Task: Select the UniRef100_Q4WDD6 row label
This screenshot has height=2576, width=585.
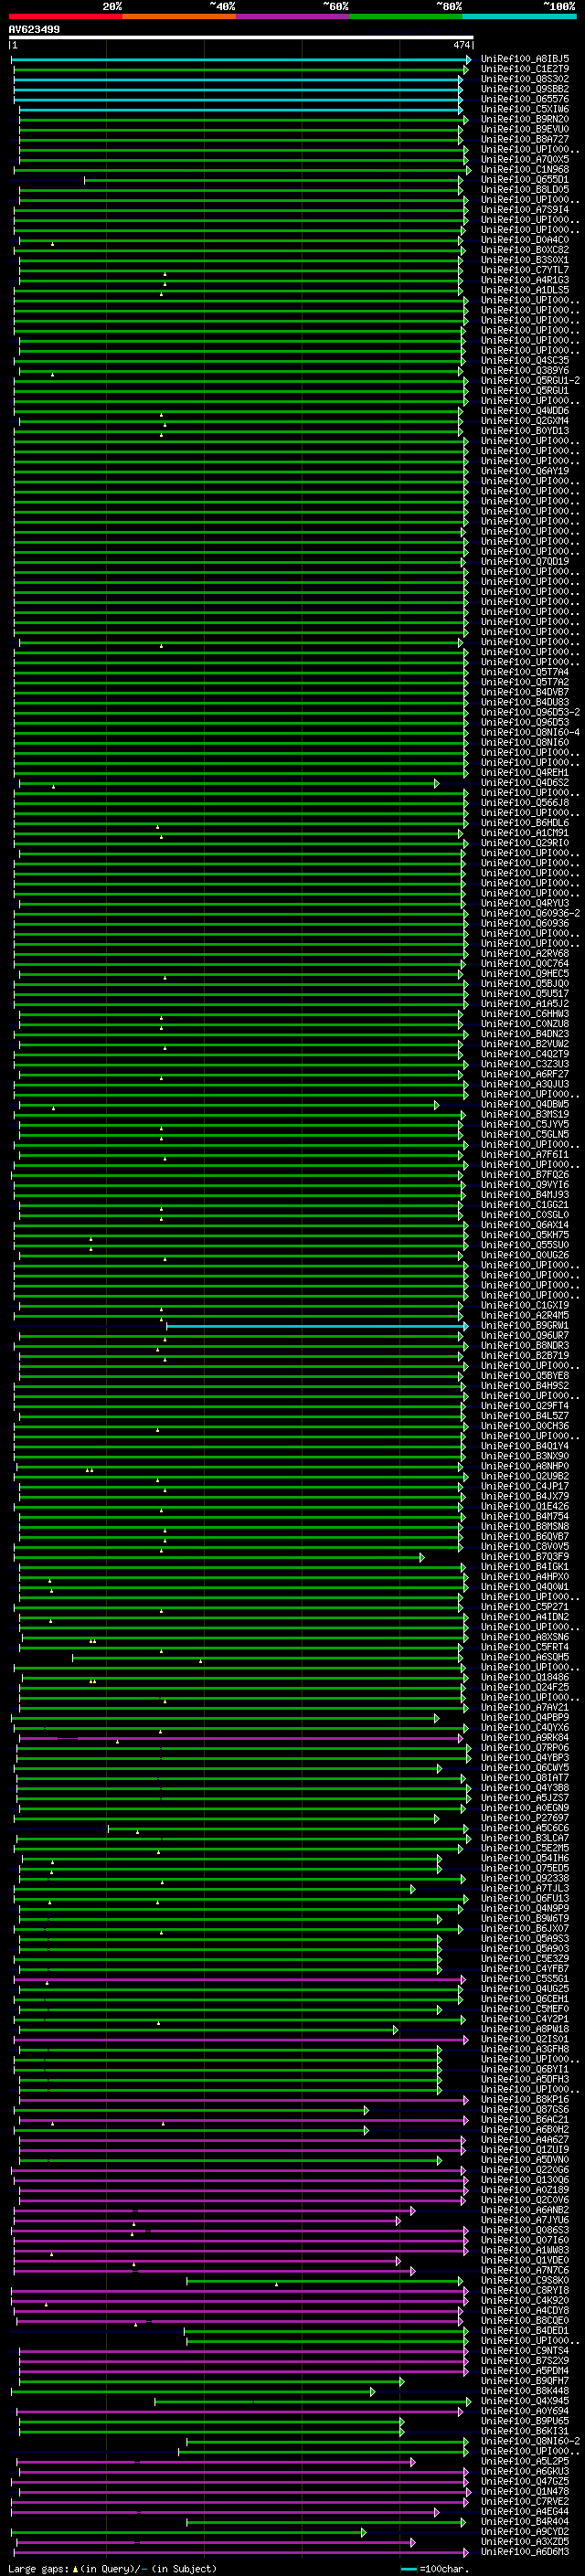Action: pyautogui.click(x=525, y=411)
